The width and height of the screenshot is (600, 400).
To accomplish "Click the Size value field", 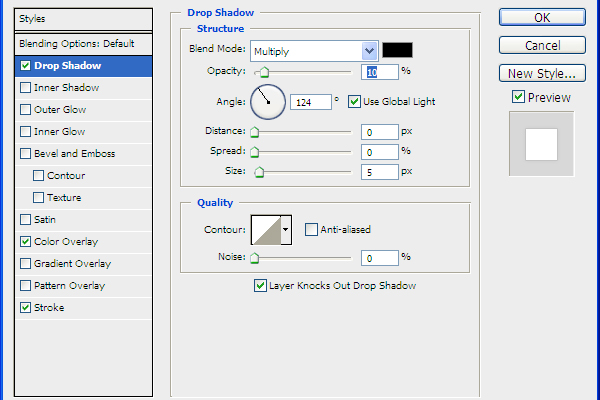I will point(380,172).
